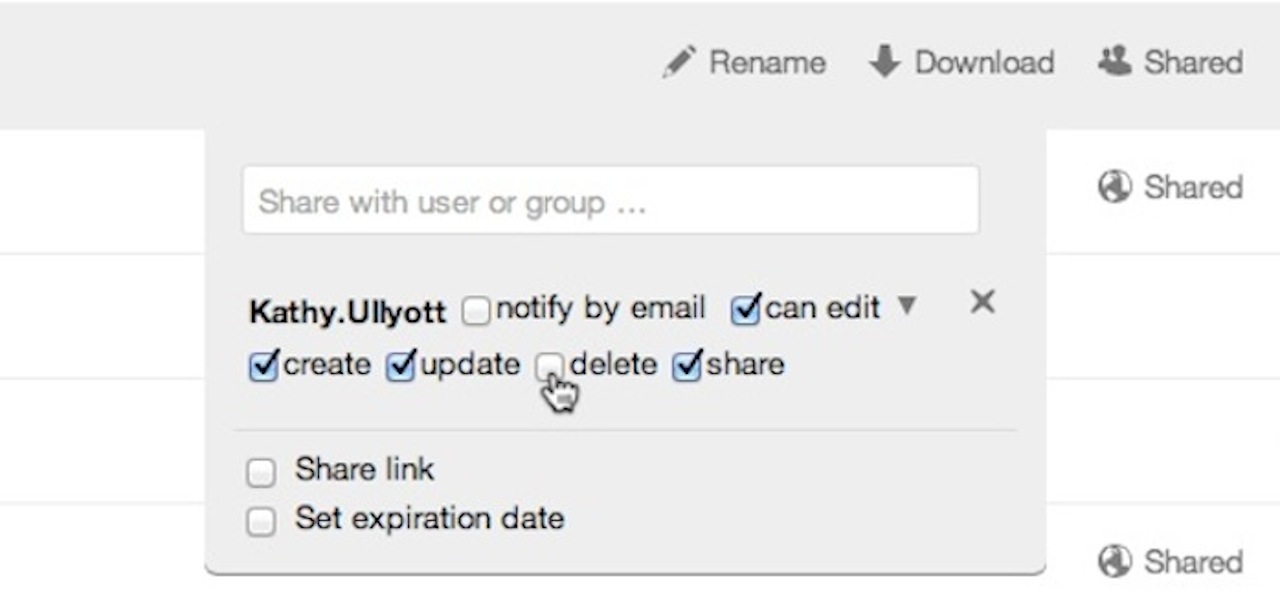Uncheck the share permission checkbox
The height and width of the screenshot is (613, 1280).
point(687,367)
